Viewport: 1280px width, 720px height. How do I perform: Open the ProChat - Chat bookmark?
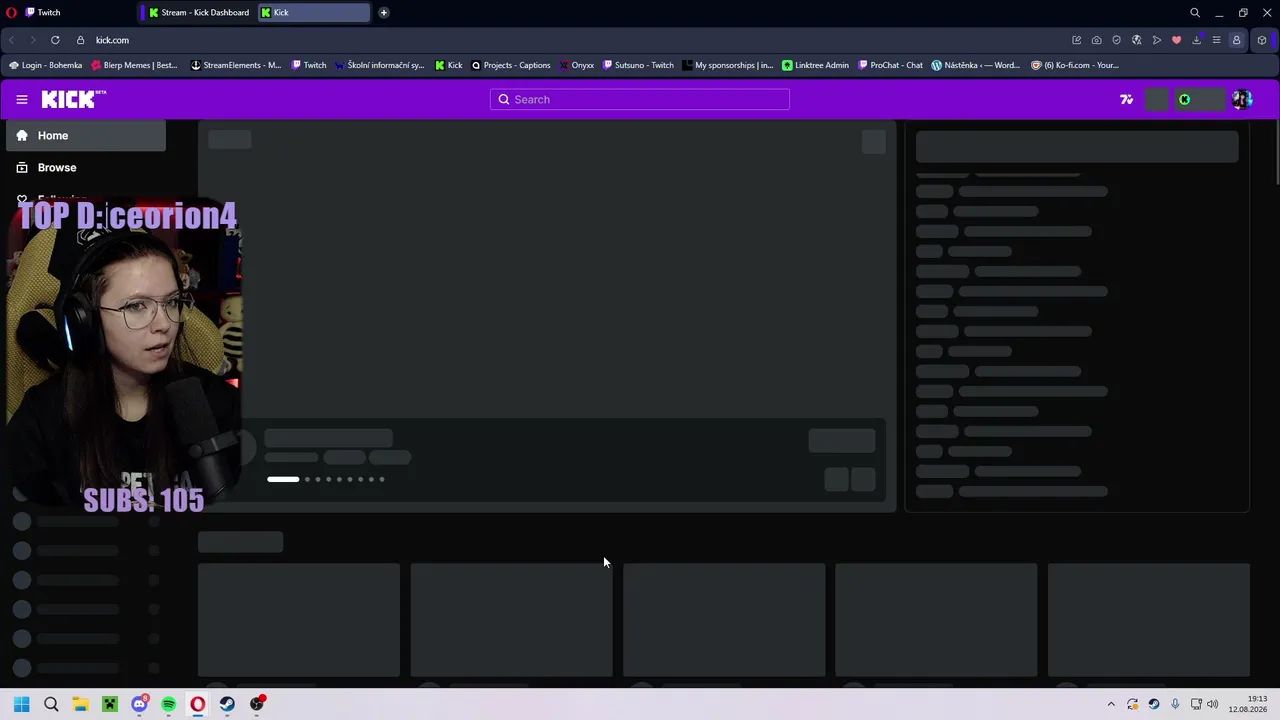coord(890,65)
